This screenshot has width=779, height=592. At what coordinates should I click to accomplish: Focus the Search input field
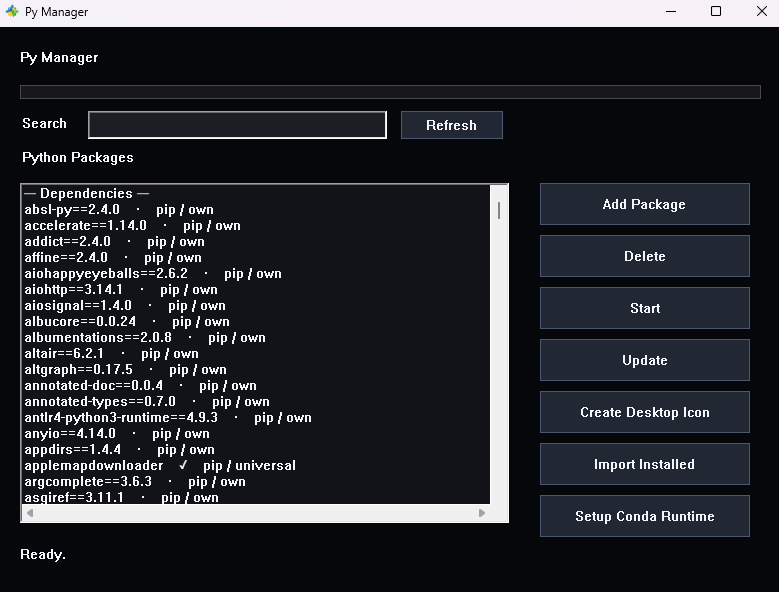[x=237, y=125]
